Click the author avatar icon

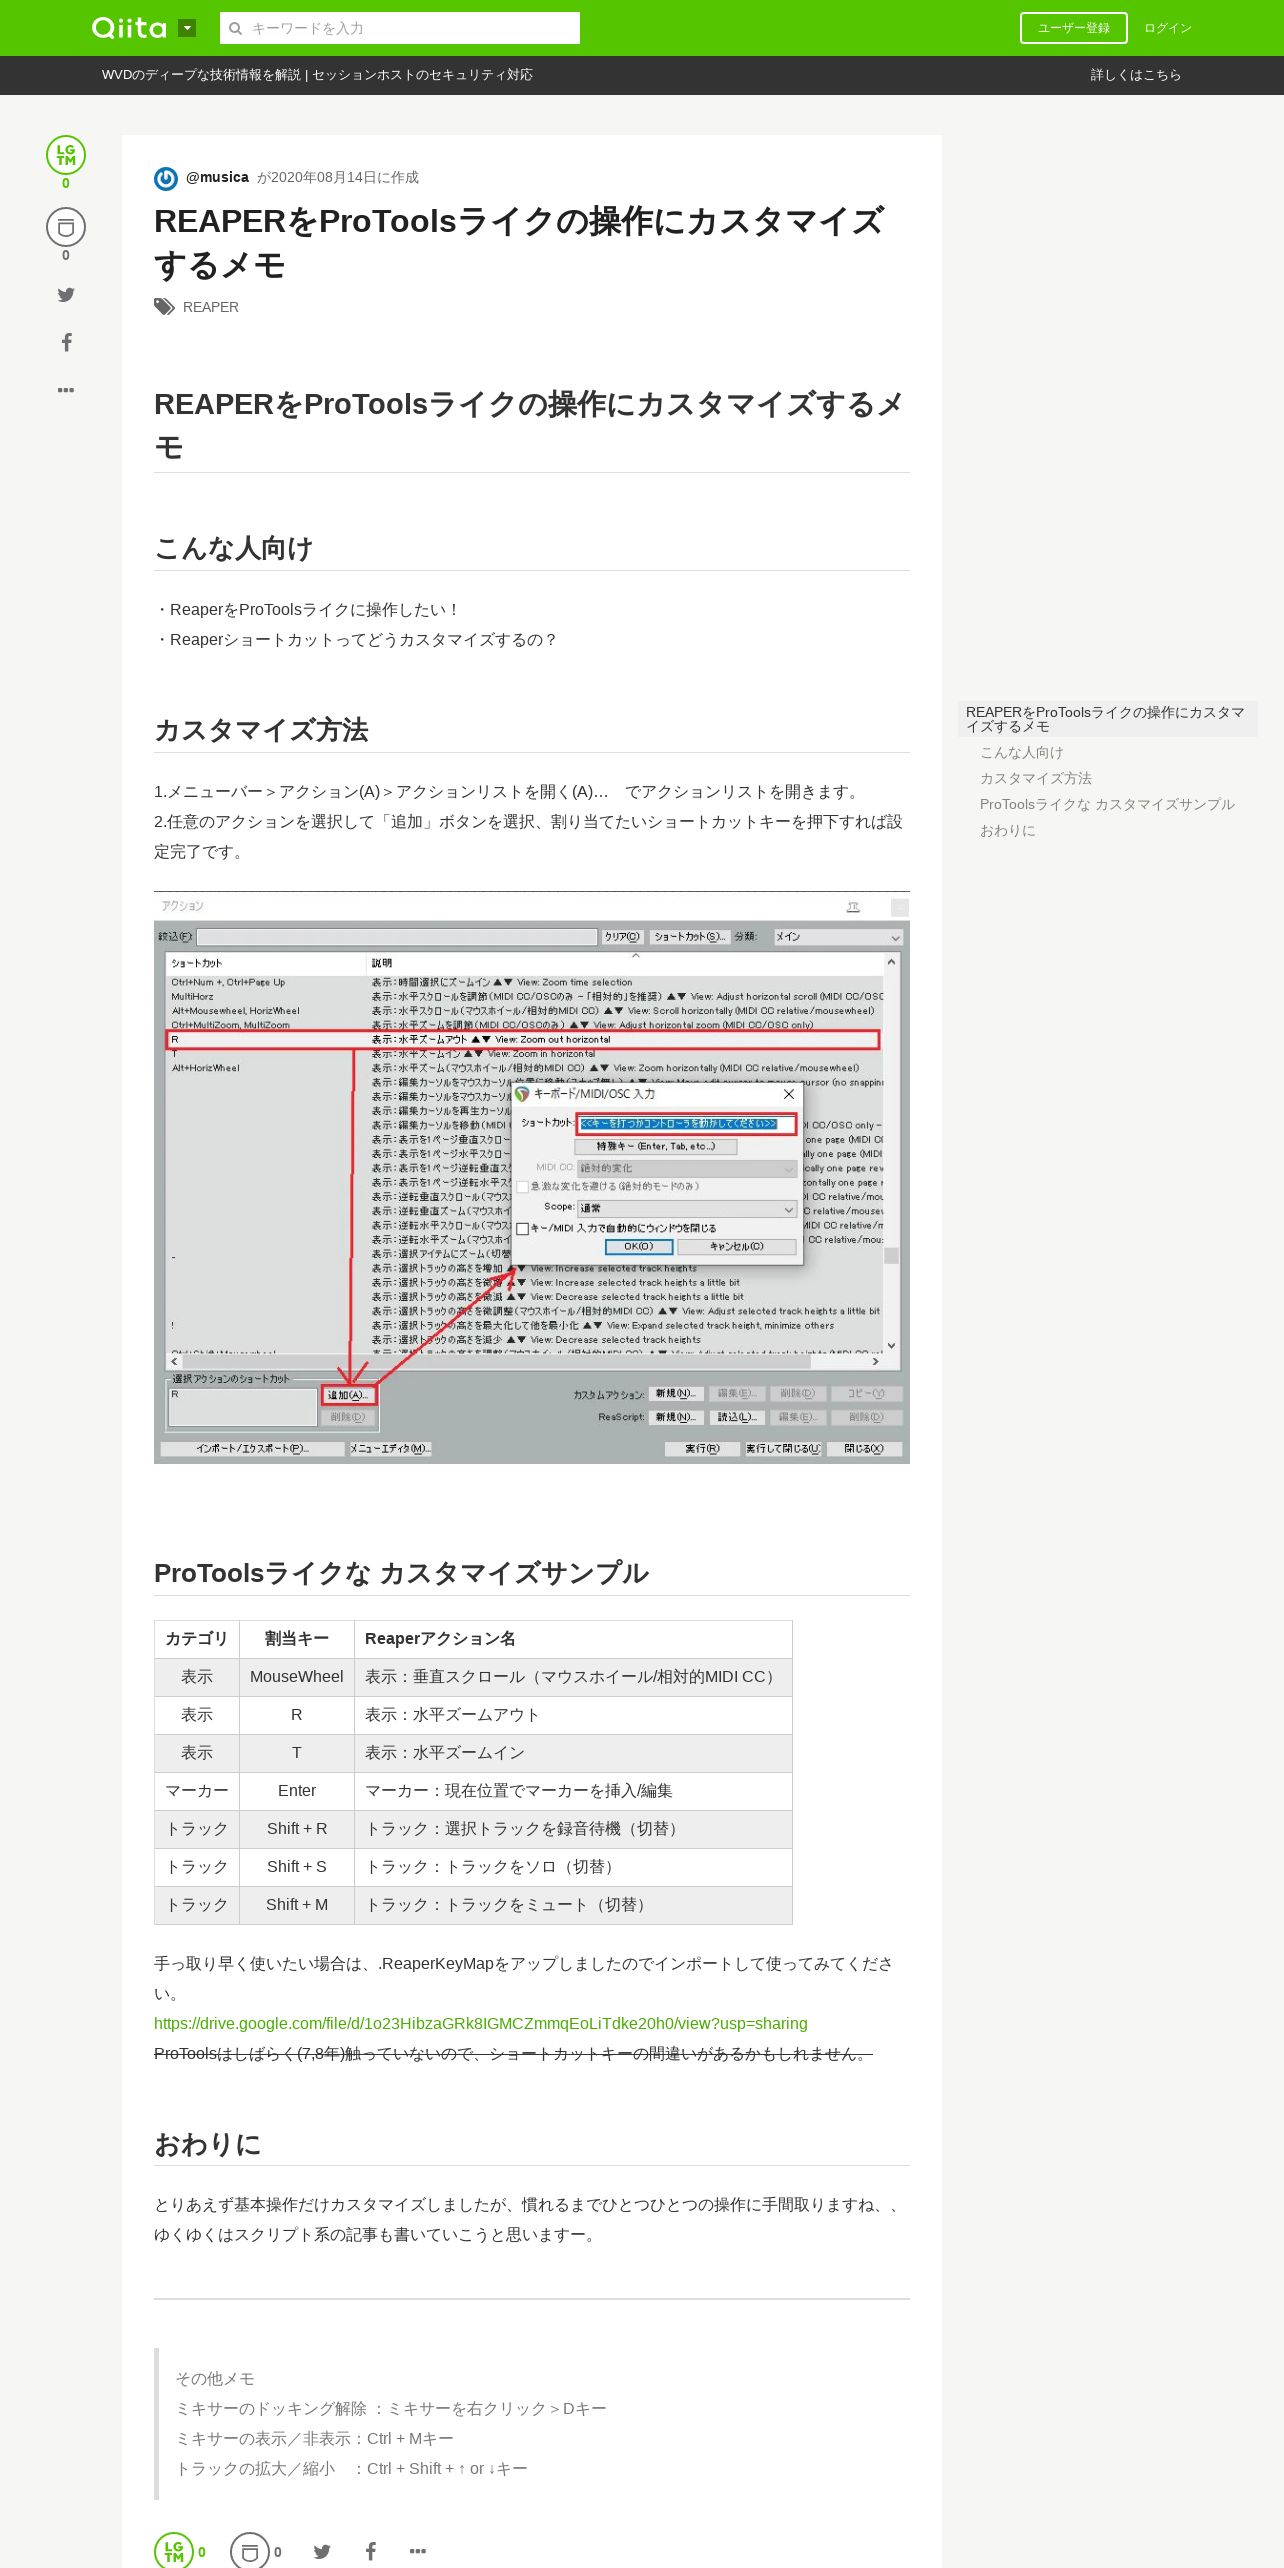[166, 178]
